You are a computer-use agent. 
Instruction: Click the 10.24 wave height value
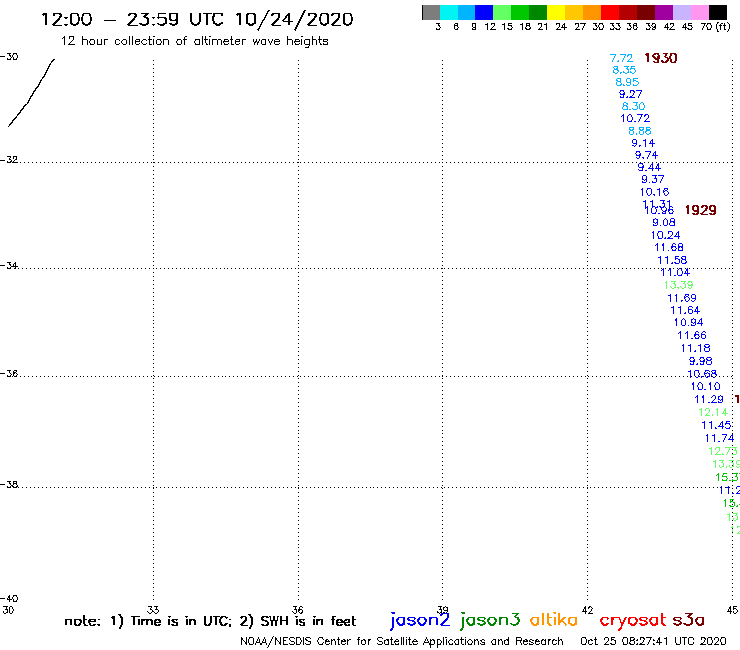coord(666,235)
